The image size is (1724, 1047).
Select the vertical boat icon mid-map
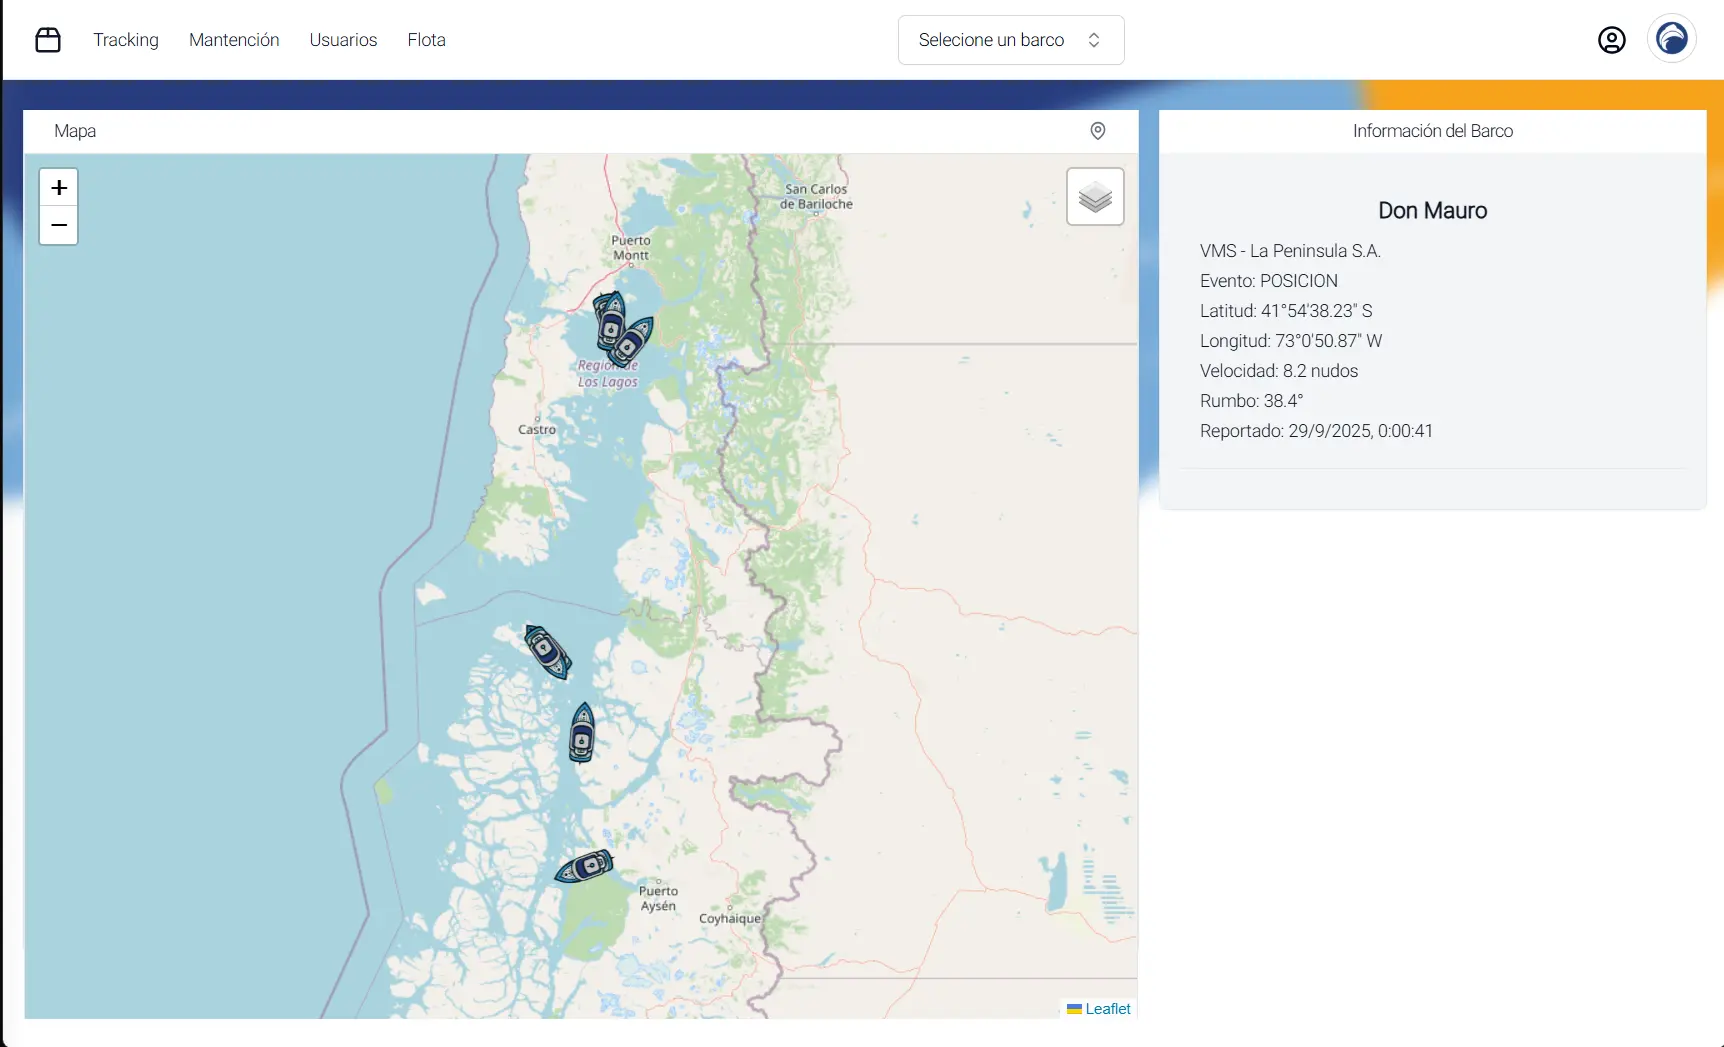tap(582, 735)
